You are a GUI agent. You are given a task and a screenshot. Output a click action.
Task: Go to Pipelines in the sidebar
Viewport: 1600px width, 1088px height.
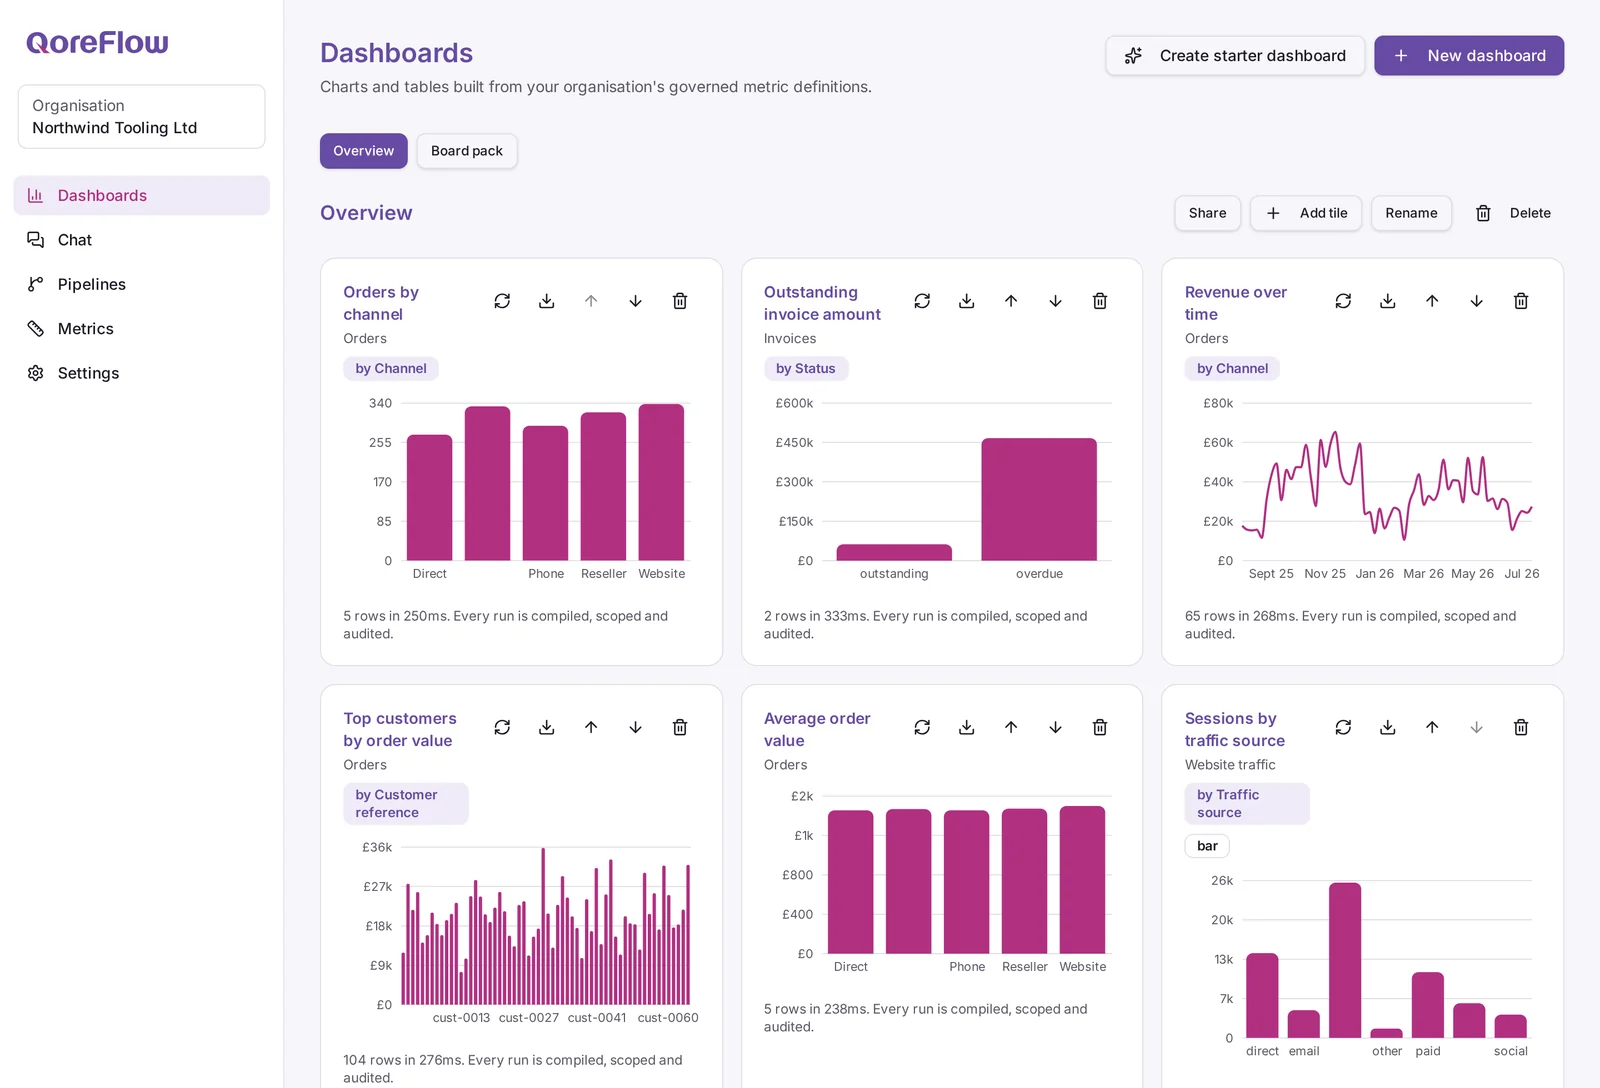[x=142, y=284]
